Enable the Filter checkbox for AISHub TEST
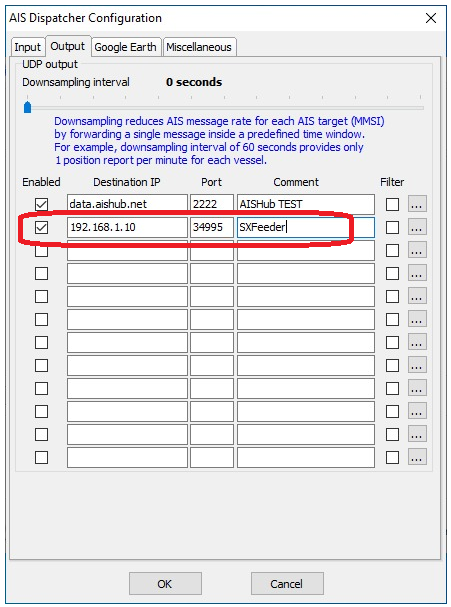This screenshot has height=607, width=451. coord(392,204)
